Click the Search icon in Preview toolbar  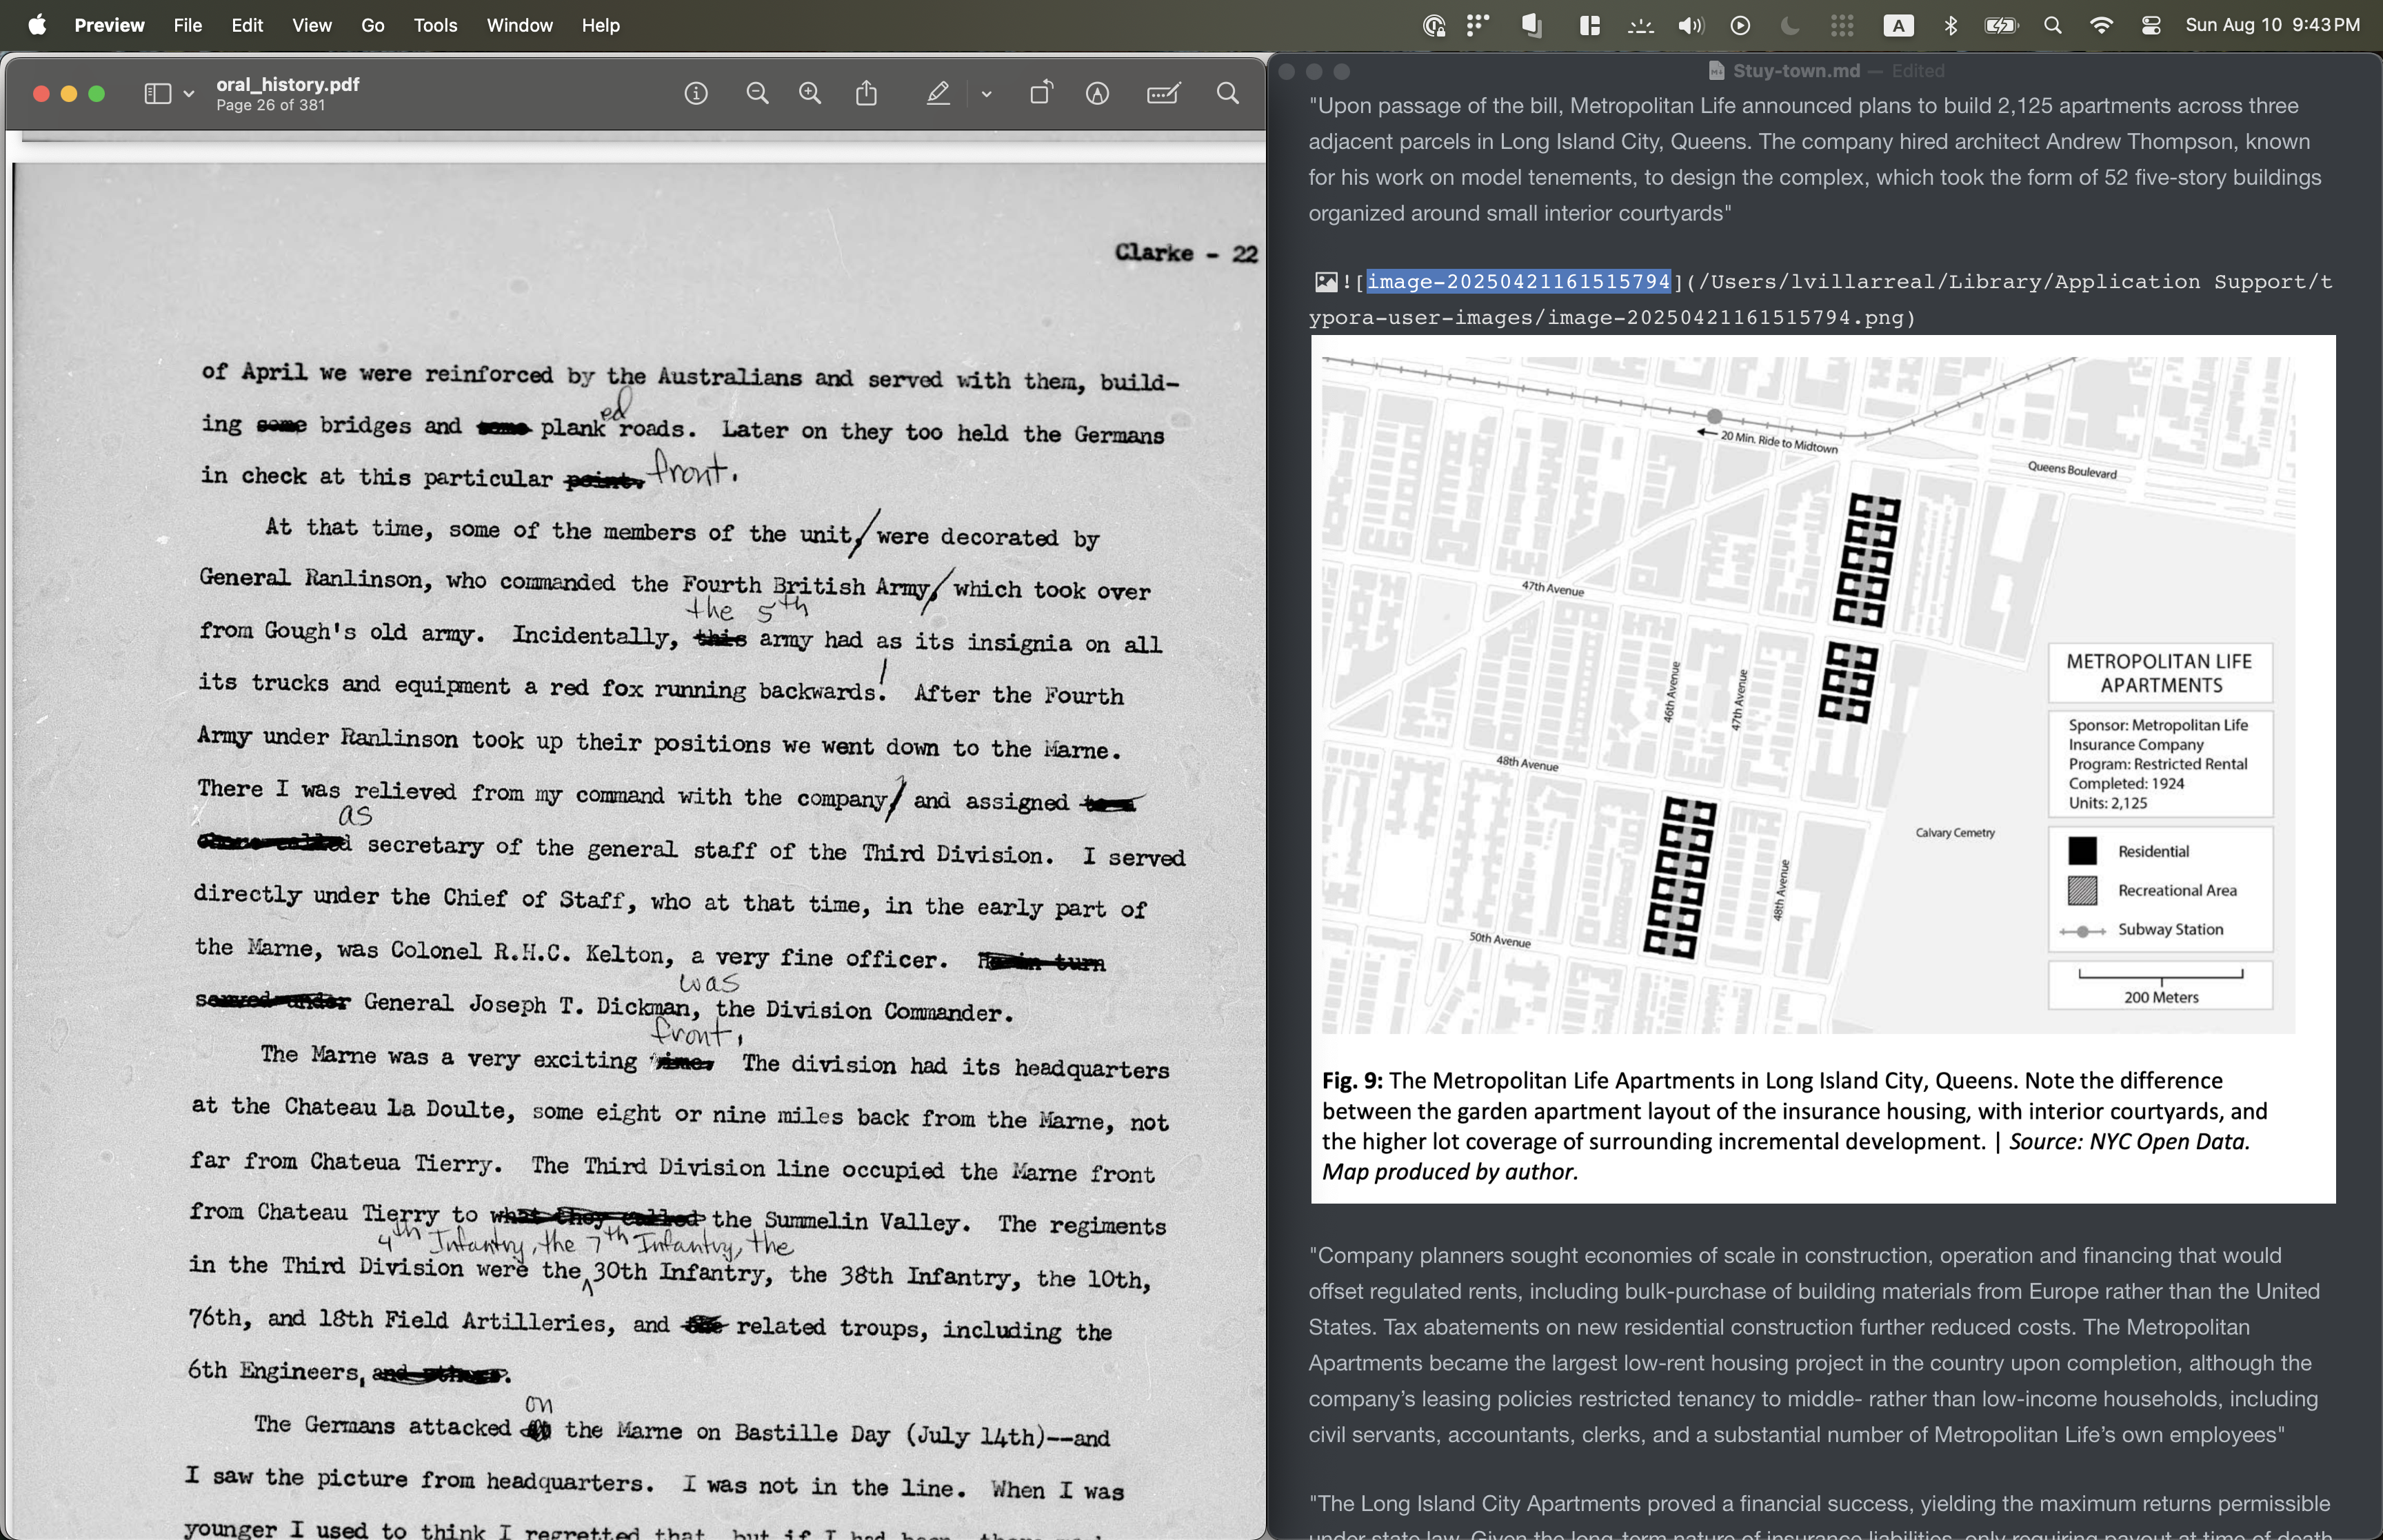pos(1227,94)
